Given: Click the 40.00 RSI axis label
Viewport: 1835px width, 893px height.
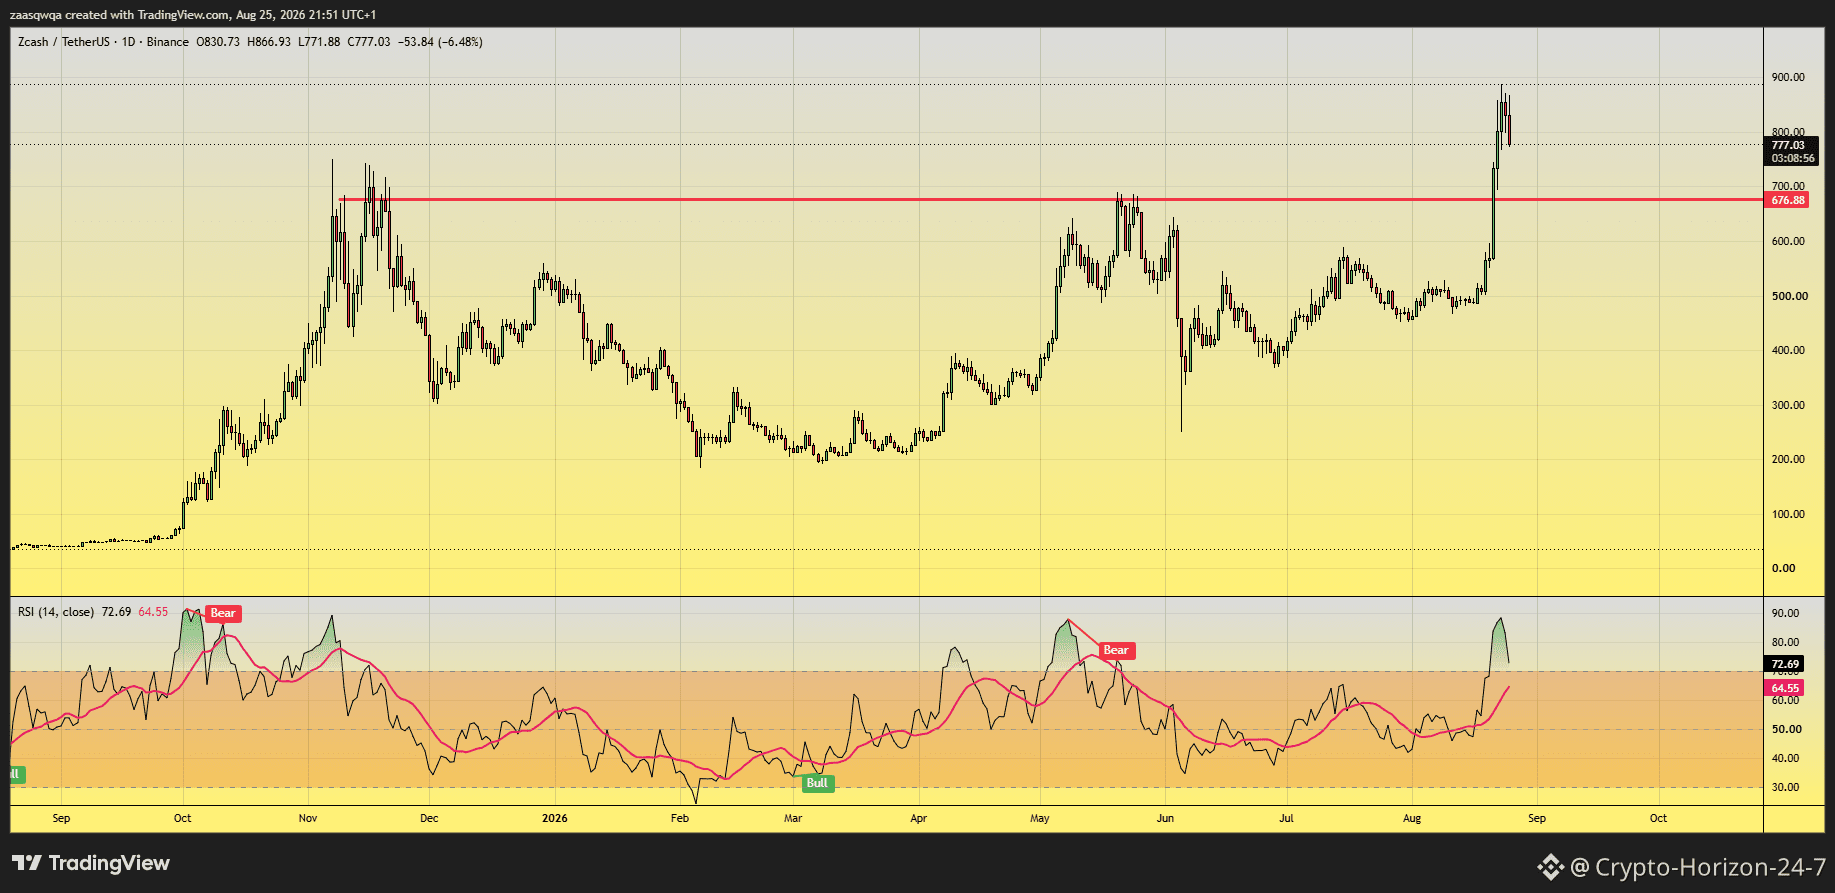Looking at the screenshot, I should [x=1785, y=758].
